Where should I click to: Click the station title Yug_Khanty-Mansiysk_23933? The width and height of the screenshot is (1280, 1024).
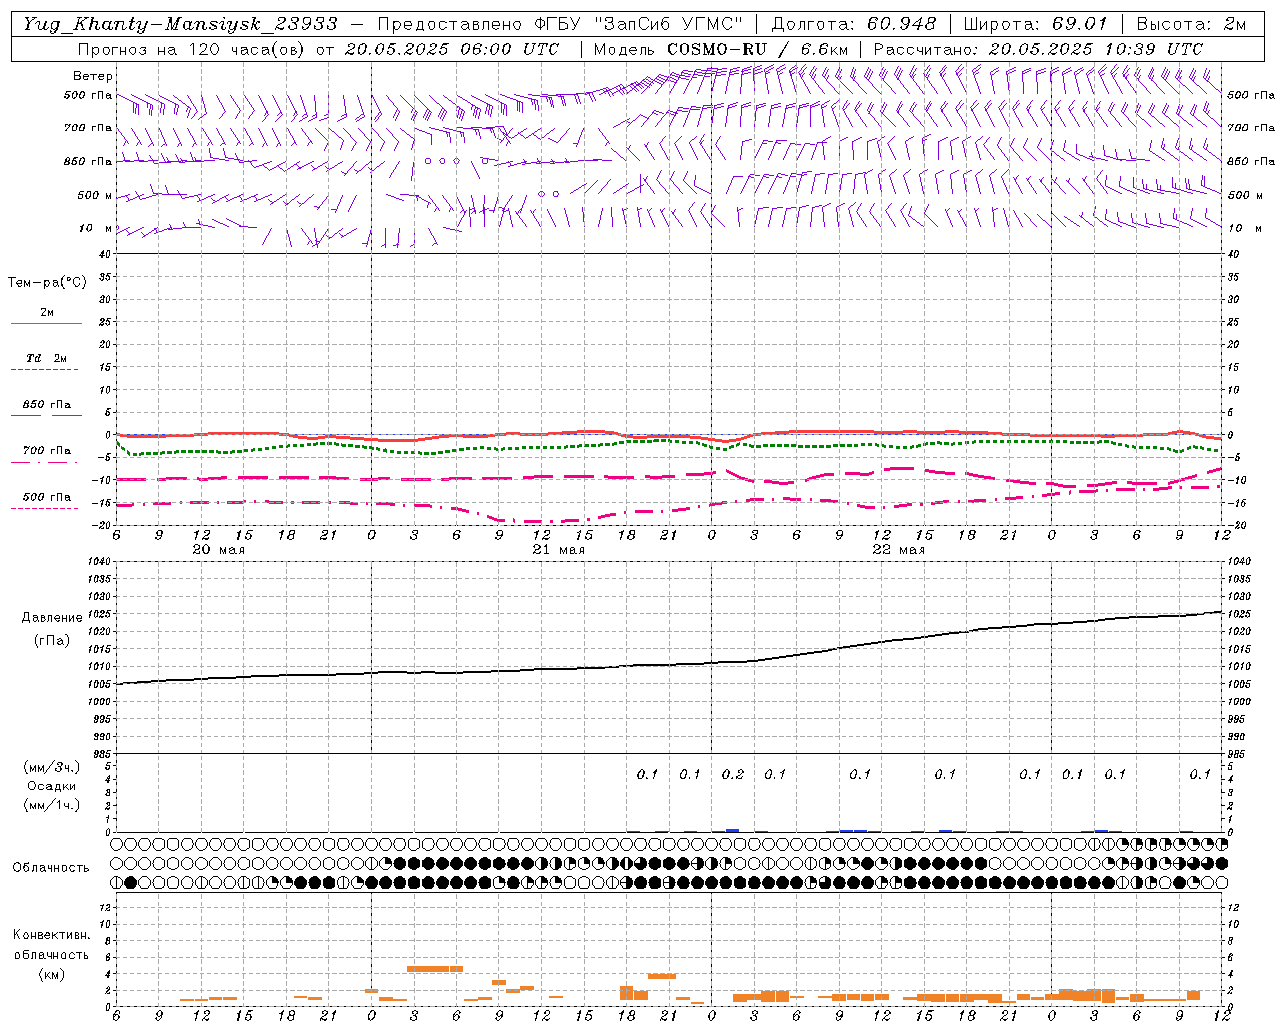click(x=179, y=24)
